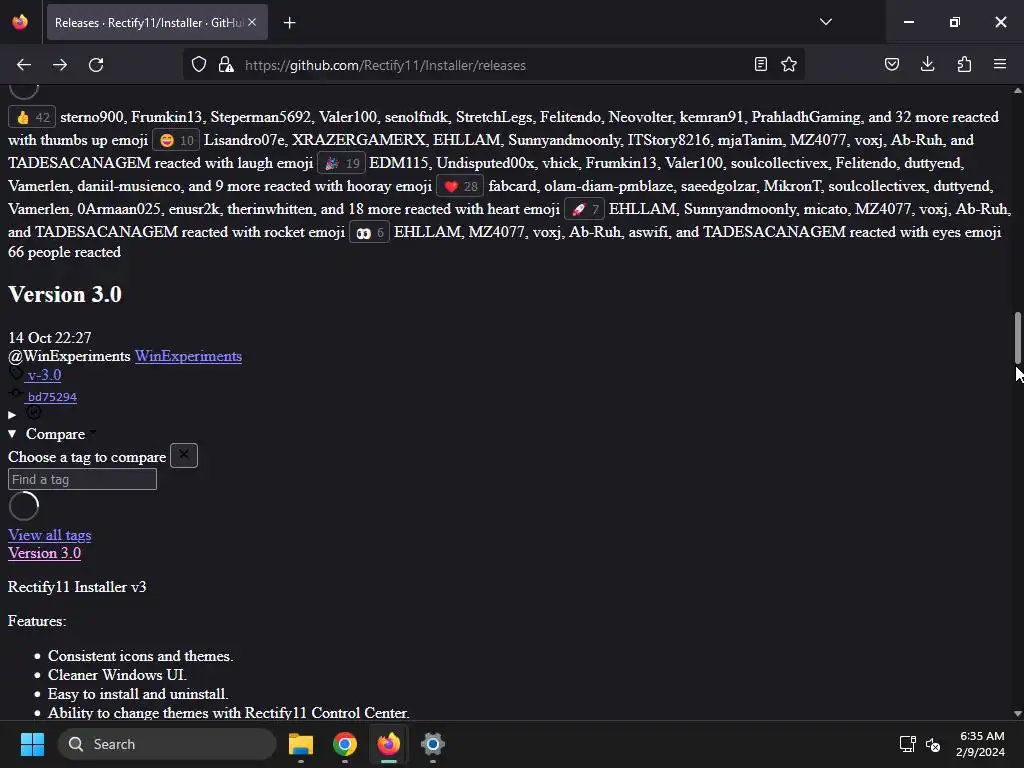Click 'Easy to install and uninstall.' bullet
The image size is (1024, 768).
138,694
